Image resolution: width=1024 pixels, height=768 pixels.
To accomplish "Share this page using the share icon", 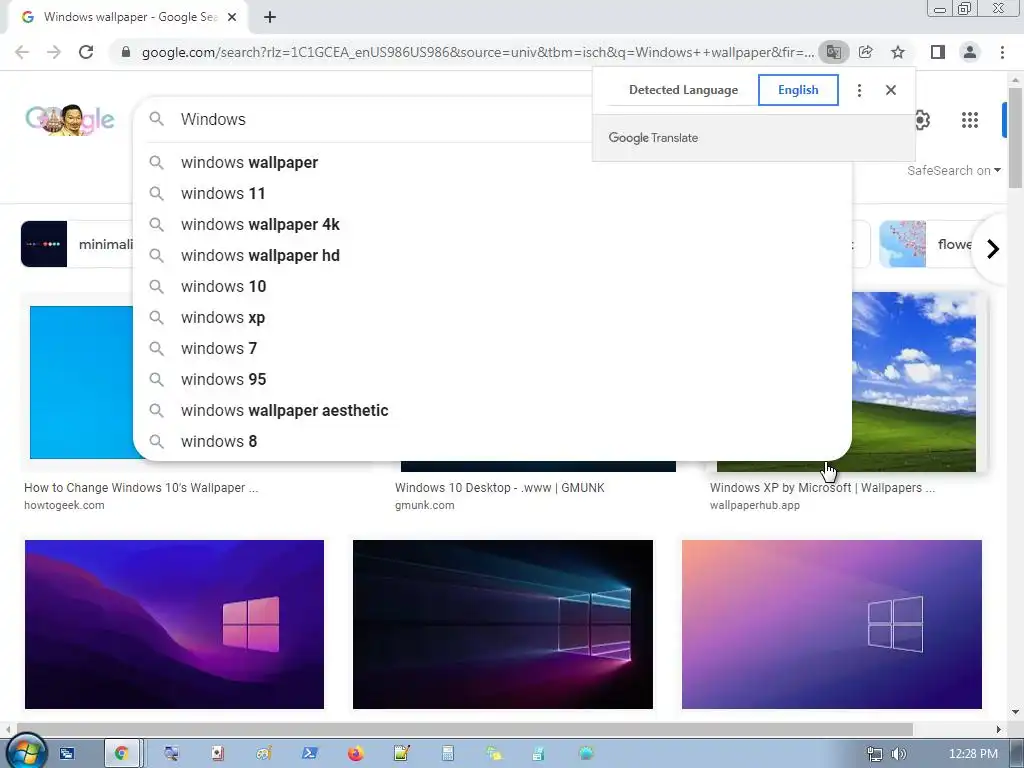I will point(866,52).
